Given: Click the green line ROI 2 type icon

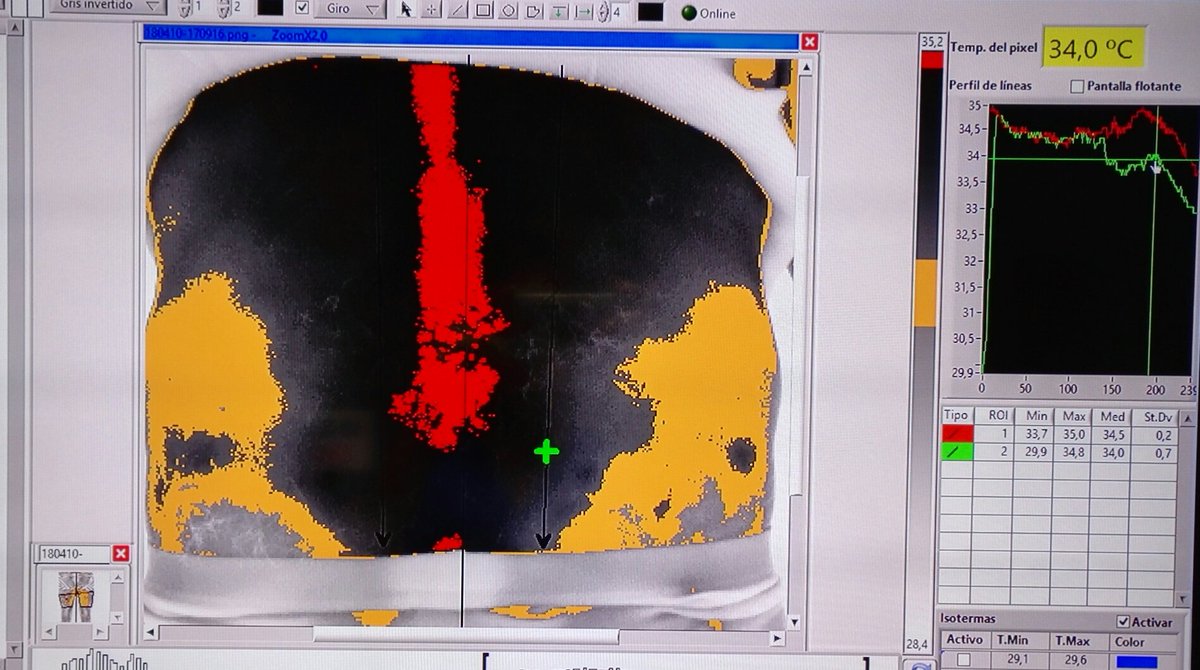Looking at the screenshot, I should (x=956, y=452).
